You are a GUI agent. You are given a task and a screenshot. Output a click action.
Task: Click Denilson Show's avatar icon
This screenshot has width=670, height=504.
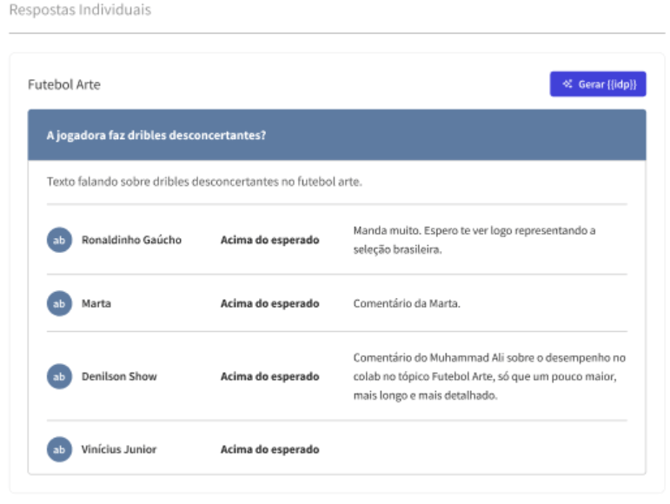59,376
